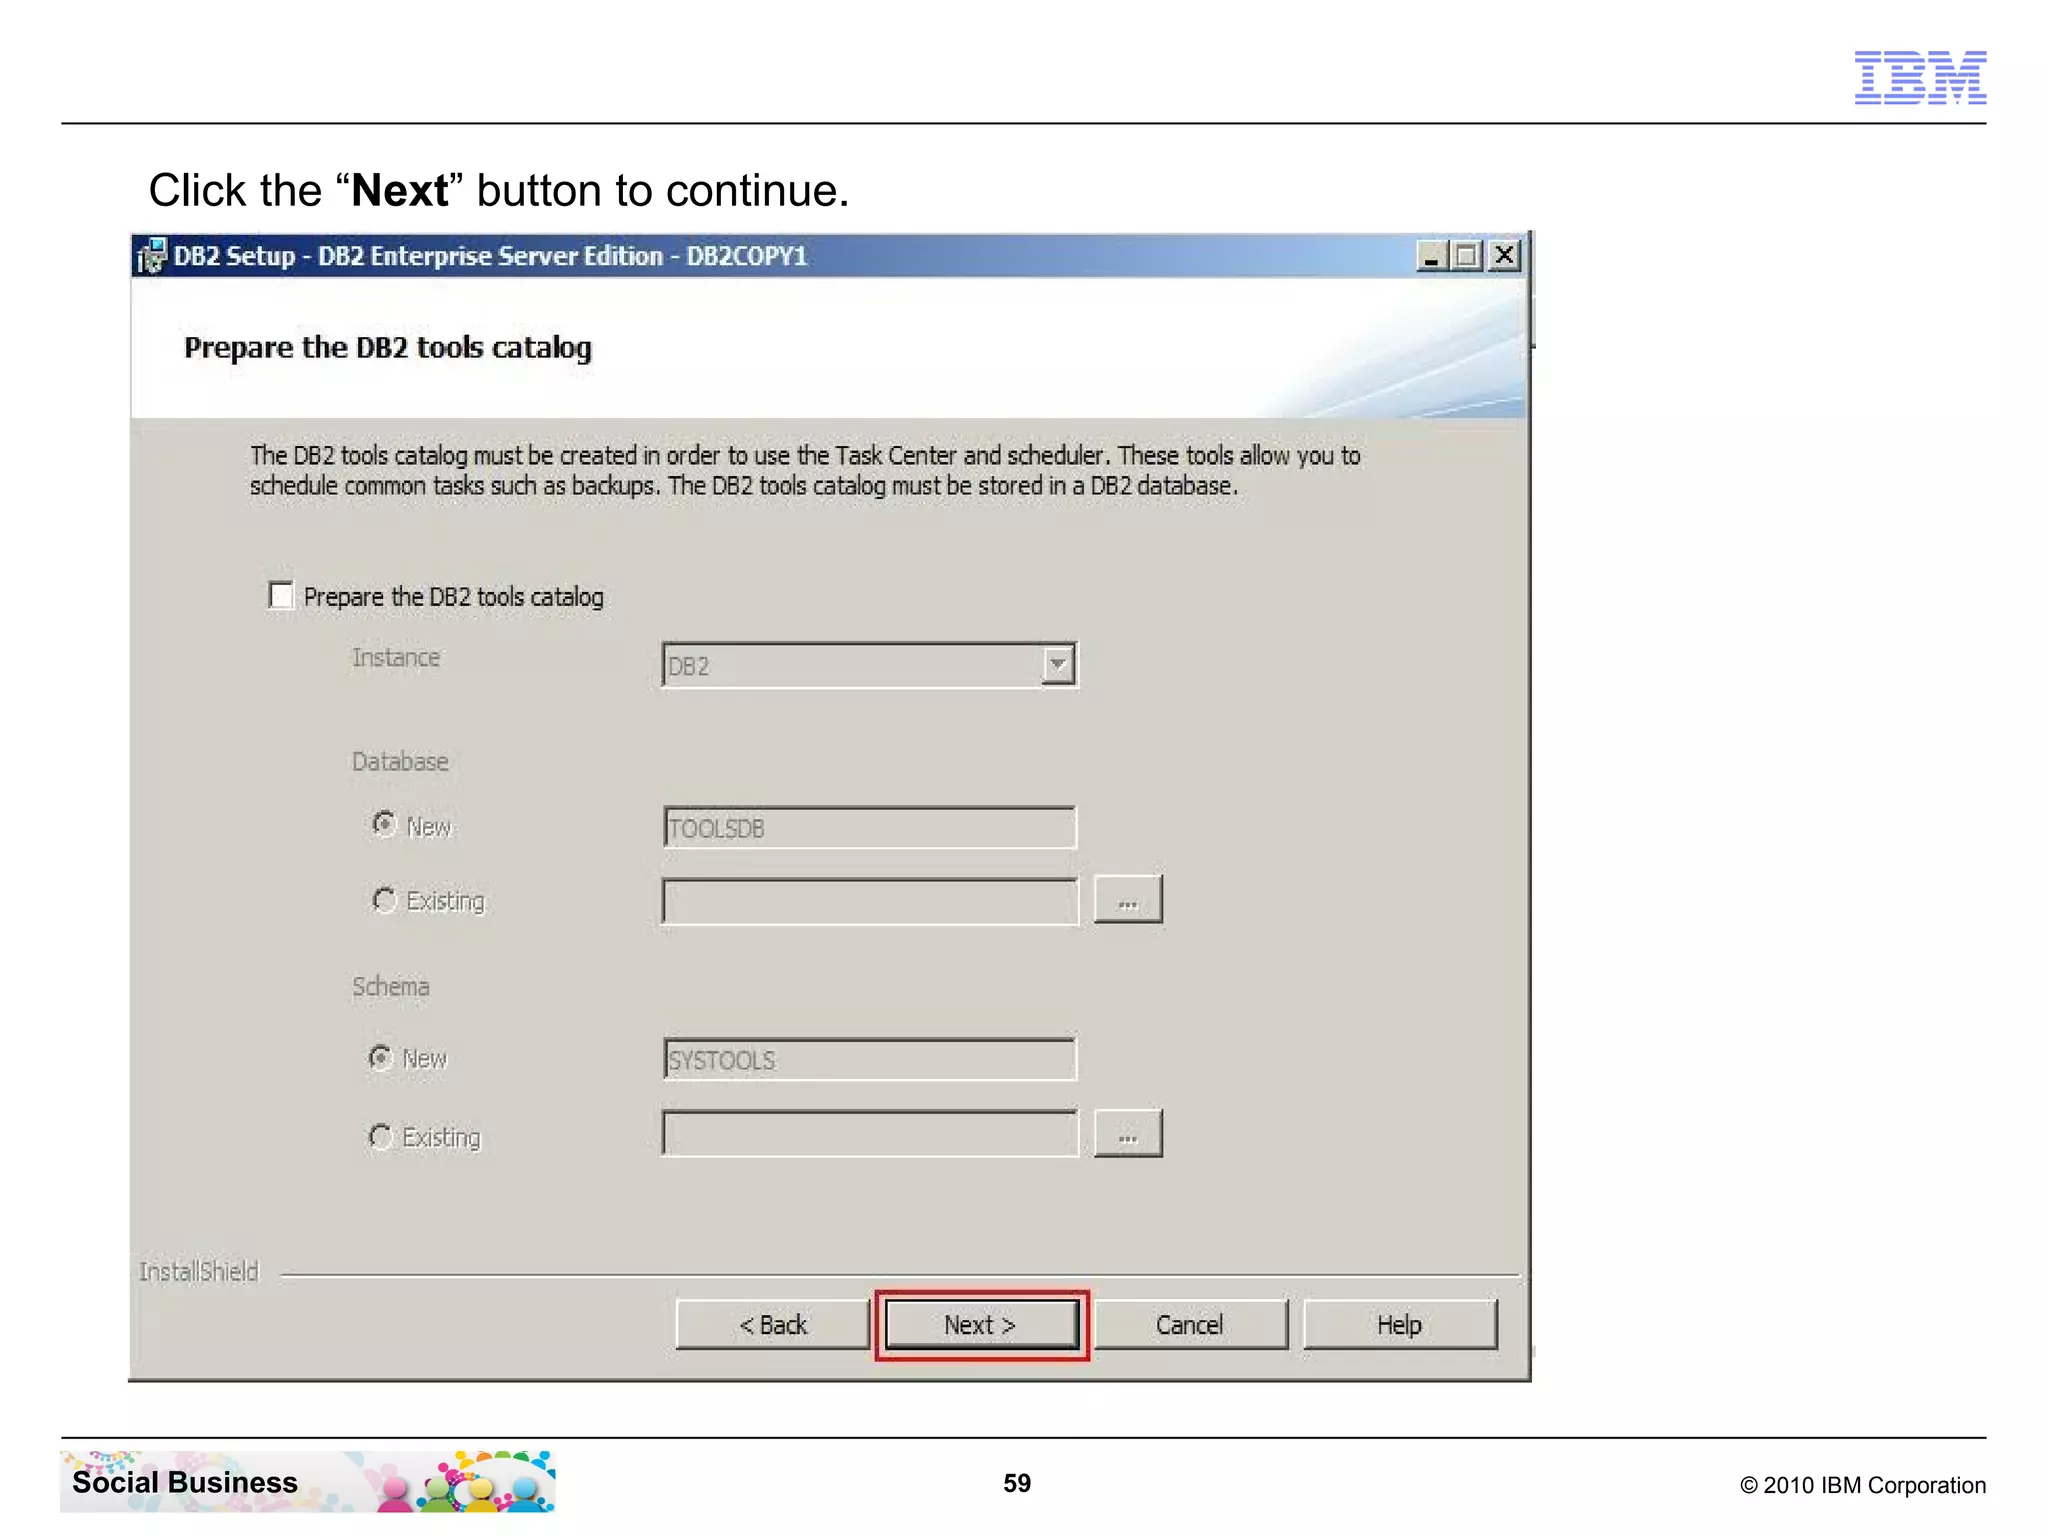
Task: Click the SYSTOOLS schema name field
Action: point(869,1059)
